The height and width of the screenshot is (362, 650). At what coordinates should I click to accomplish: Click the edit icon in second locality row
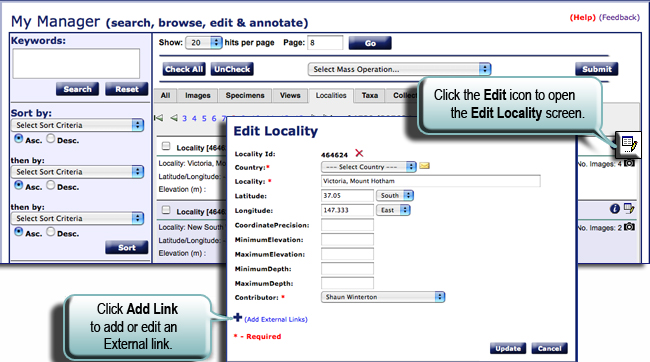coord(629,208)
